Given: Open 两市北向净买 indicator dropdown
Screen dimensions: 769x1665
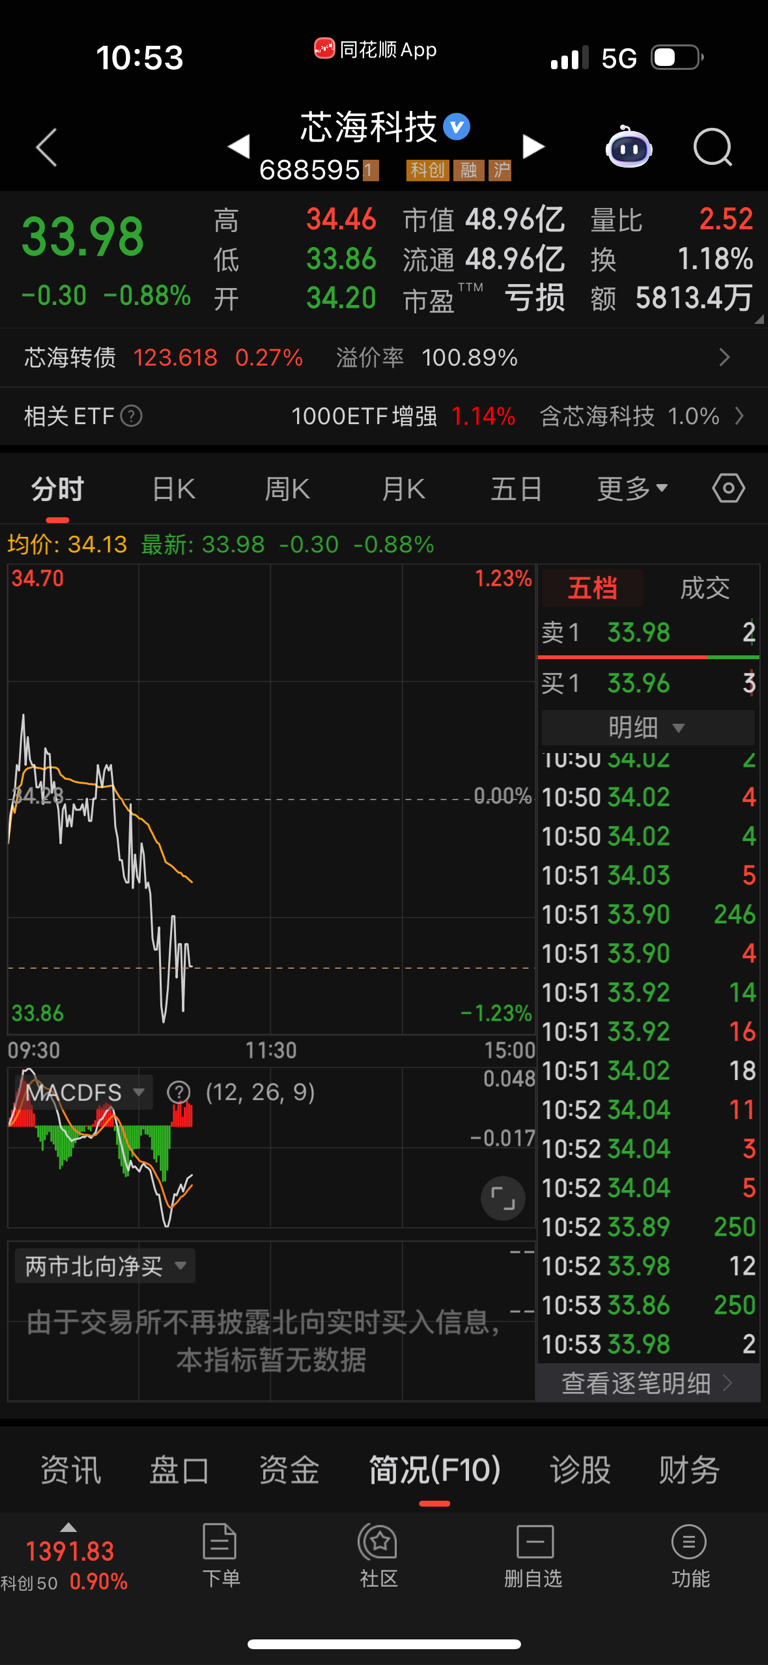Looking at the screenshot, I should coord(105,1266).
